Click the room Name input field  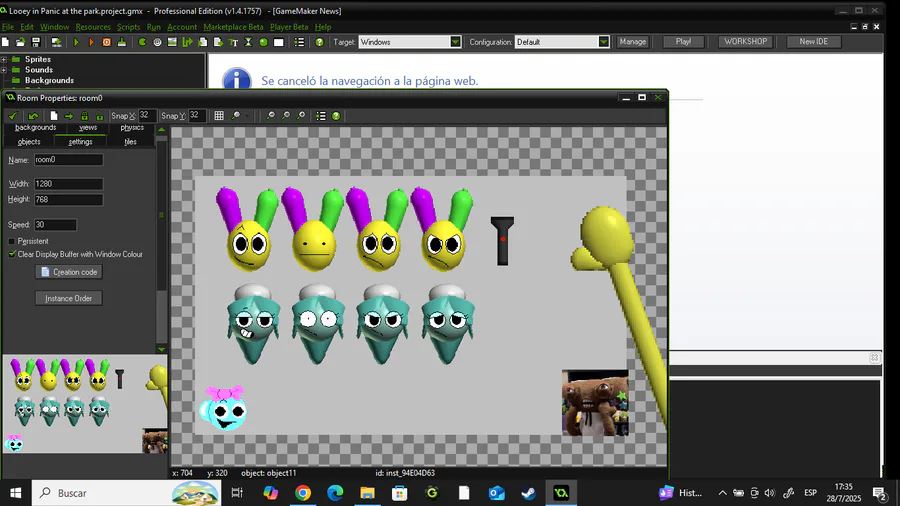pos(68,160)
